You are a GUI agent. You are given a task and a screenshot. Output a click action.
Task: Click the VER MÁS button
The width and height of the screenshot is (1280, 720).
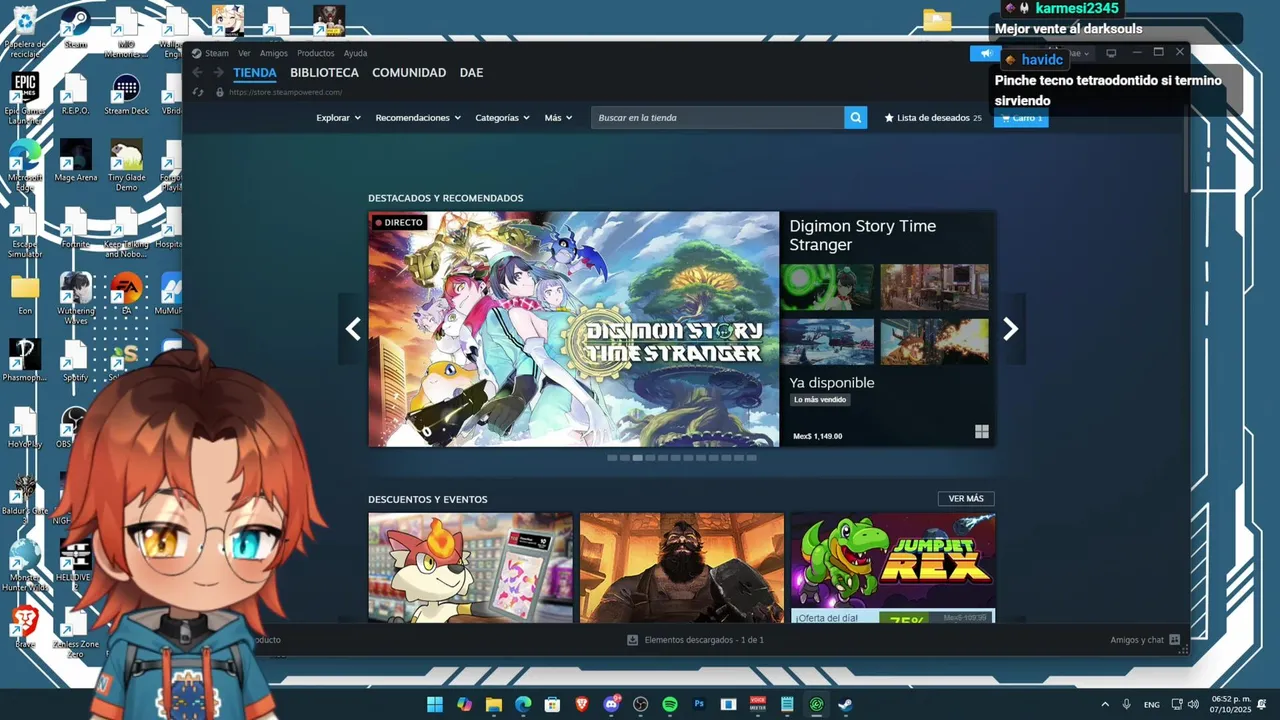point(966,499)
